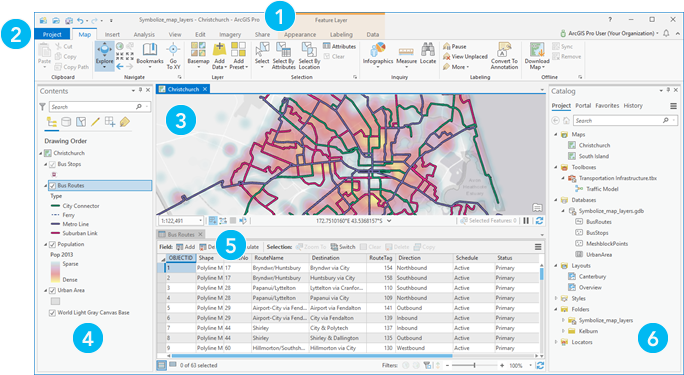Screen dimensions: 684x375
Task: Switch to List By Selection view
Action: tap(81, 122)
